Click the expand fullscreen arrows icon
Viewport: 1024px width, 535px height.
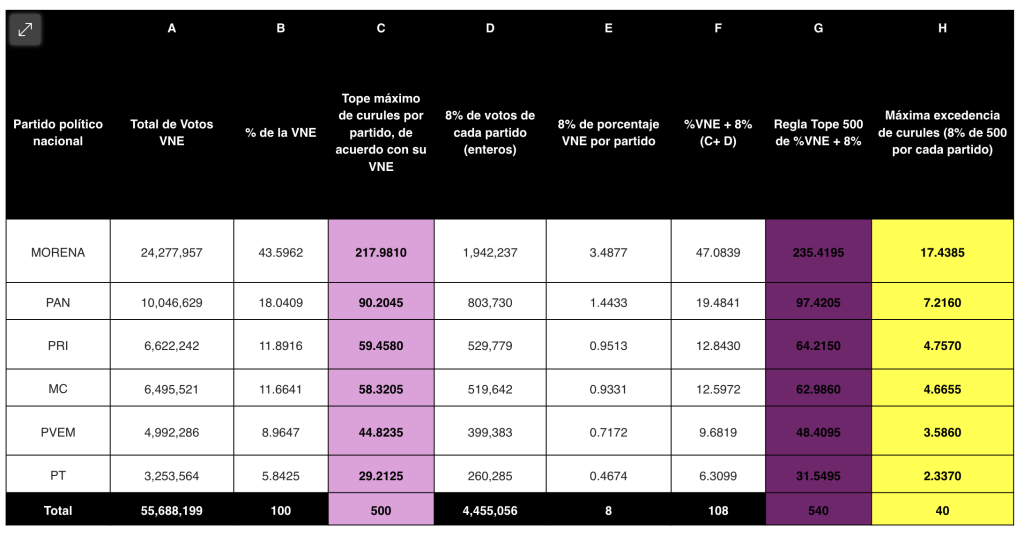[25, 29]
